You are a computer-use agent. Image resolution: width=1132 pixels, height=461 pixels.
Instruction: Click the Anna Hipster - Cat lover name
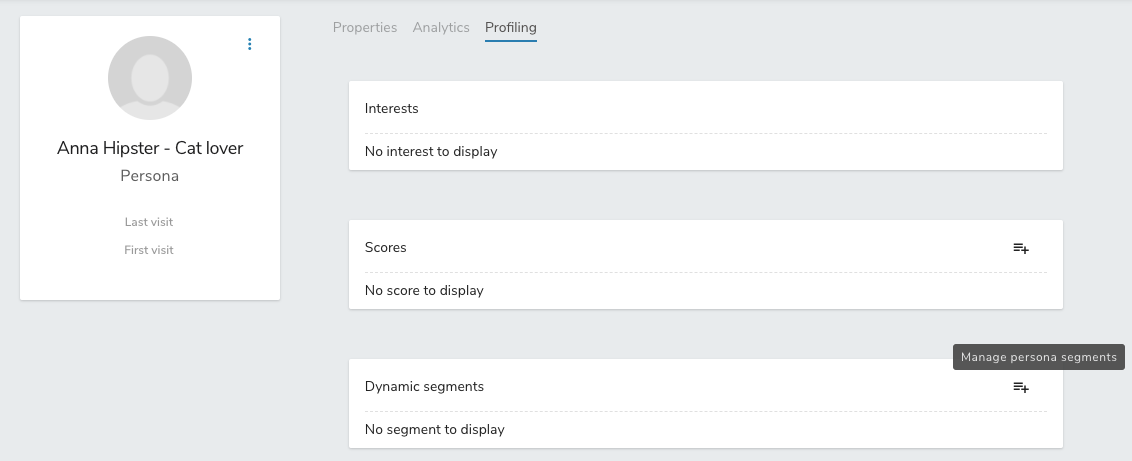coord(150,148)
